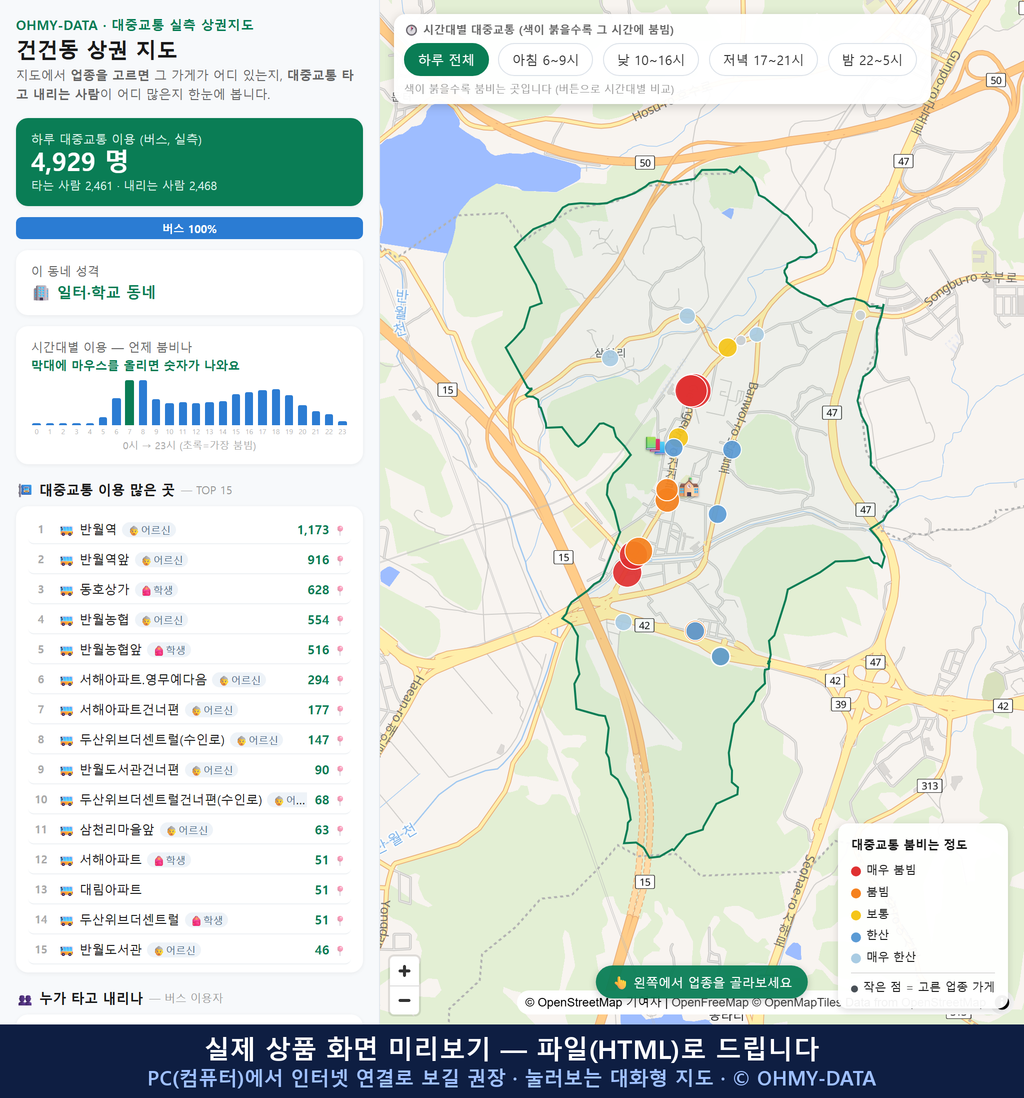Zoom in with the map plus button
This screenshot has width=1024, height=1098.
(404, 971)
